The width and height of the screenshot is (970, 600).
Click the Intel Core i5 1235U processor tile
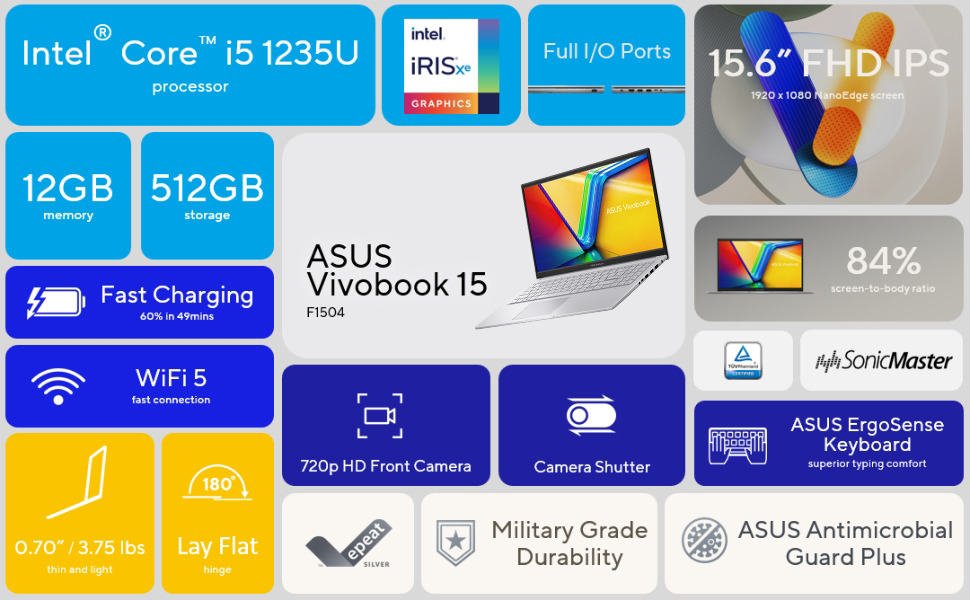pos(191,65)
